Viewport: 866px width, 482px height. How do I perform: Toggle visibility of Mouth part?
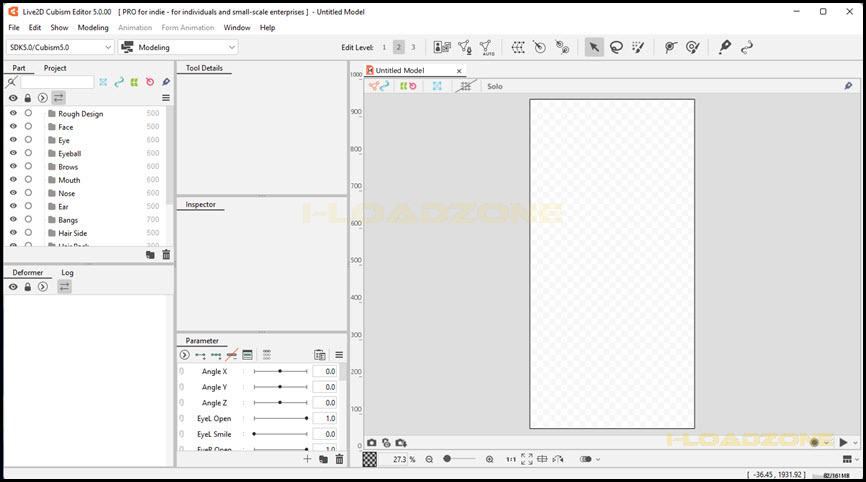pyautogui.click(x=13, y=179)
